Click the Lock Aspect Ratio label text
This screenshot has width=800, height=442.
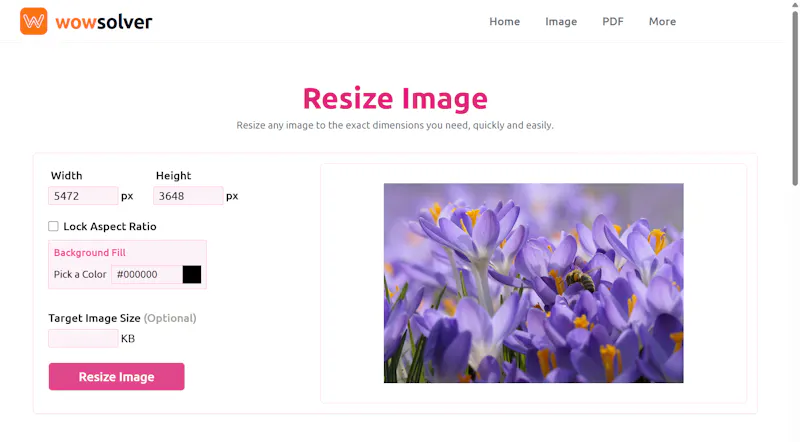tap(110, 227)
